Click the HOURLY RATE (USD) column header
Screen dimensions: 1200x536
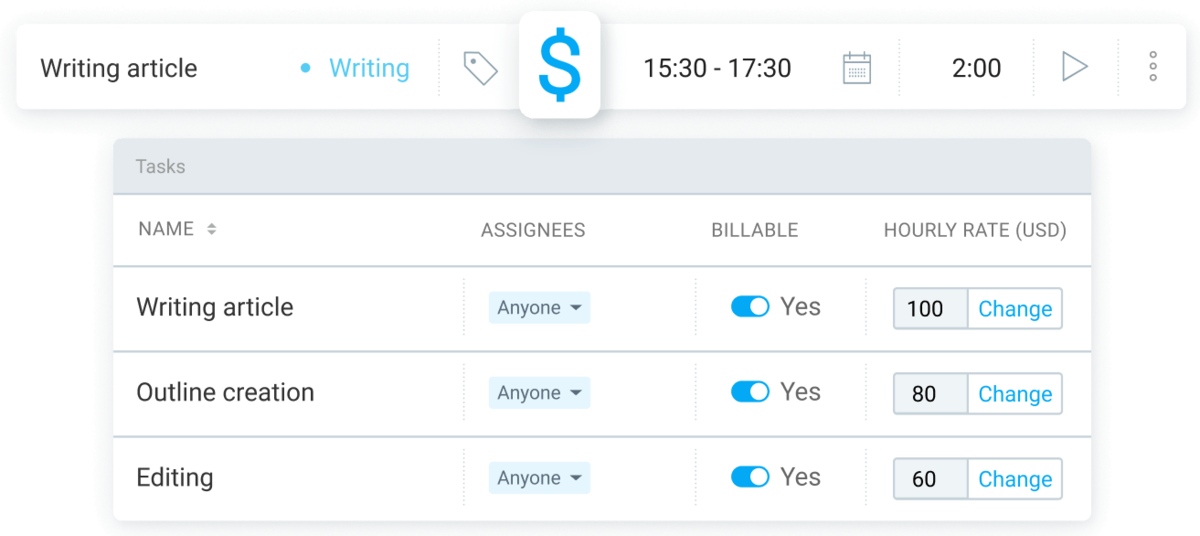tap(974, 230)
